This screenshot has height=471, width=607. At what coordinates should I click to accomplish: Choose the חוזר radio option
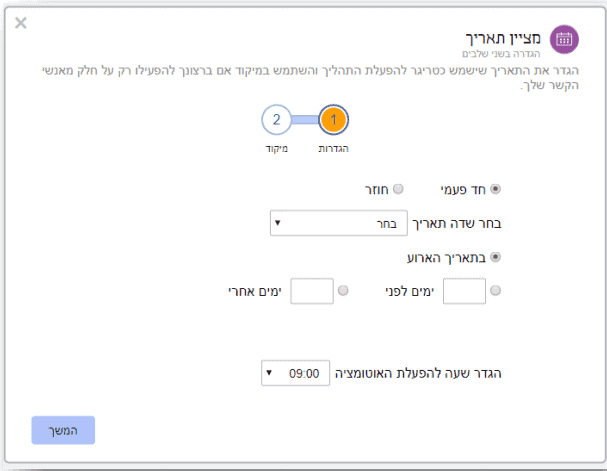398,189
